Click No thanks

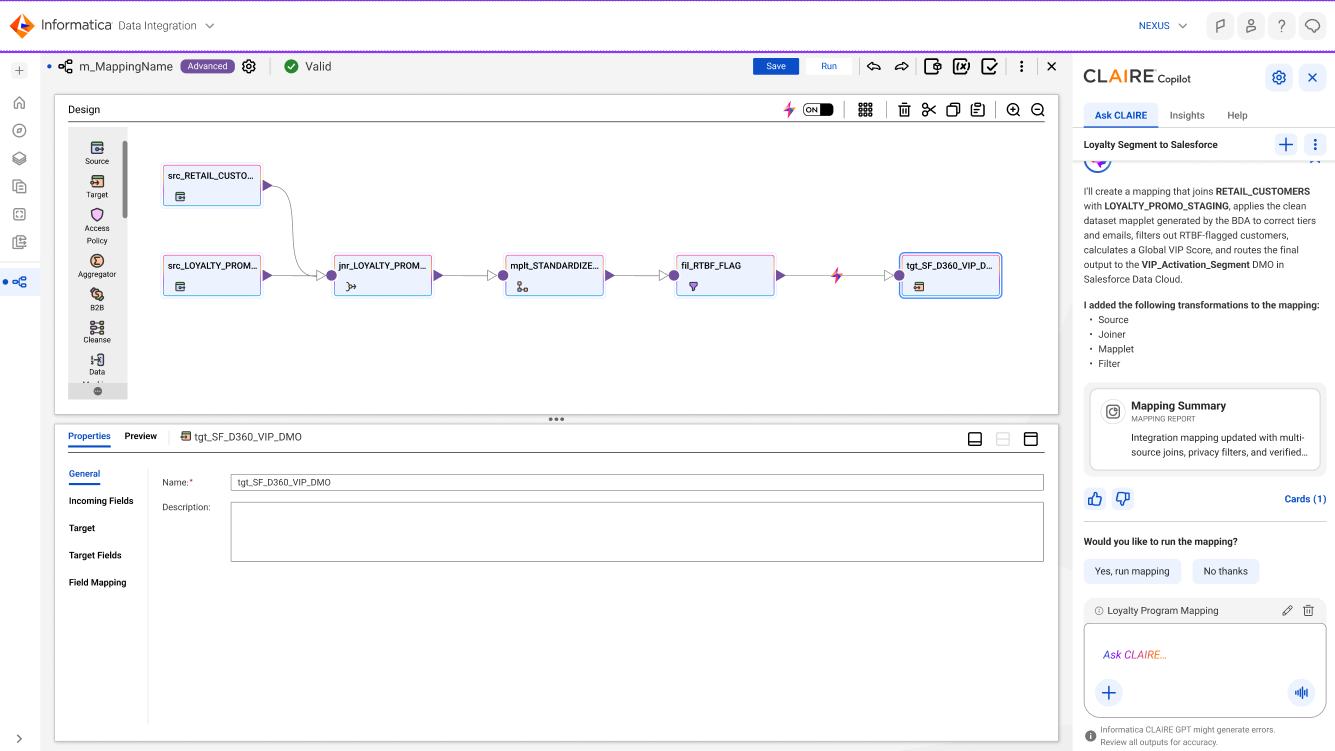coord(1225,571)
